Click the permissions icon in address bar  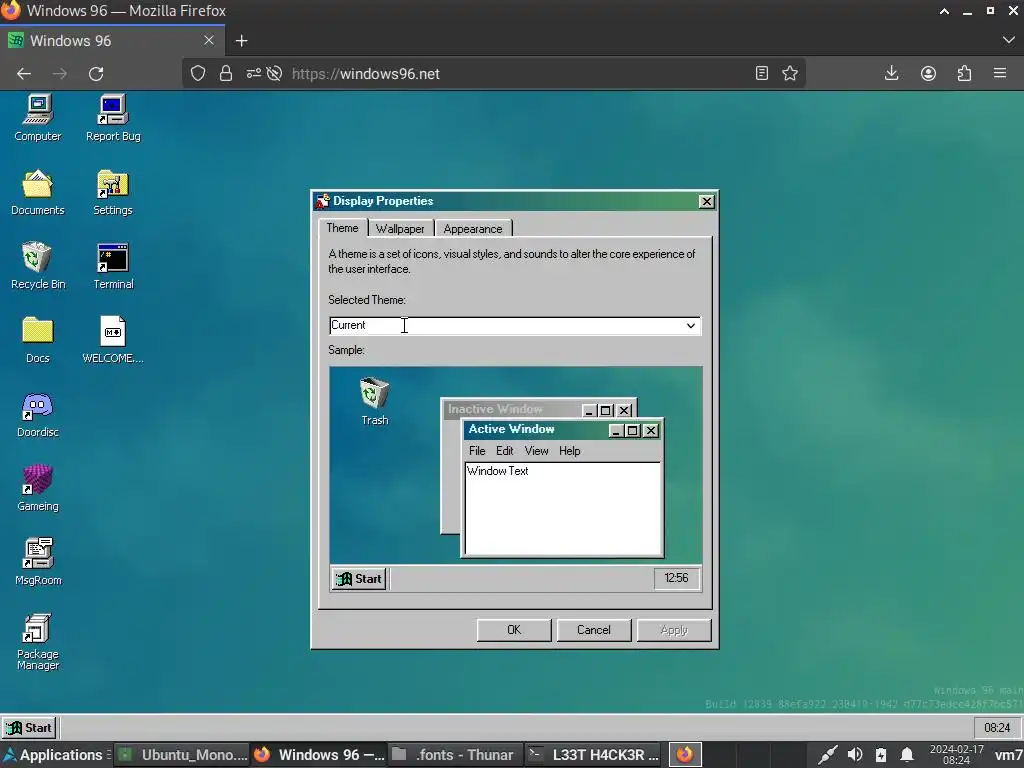coord(253,73)
